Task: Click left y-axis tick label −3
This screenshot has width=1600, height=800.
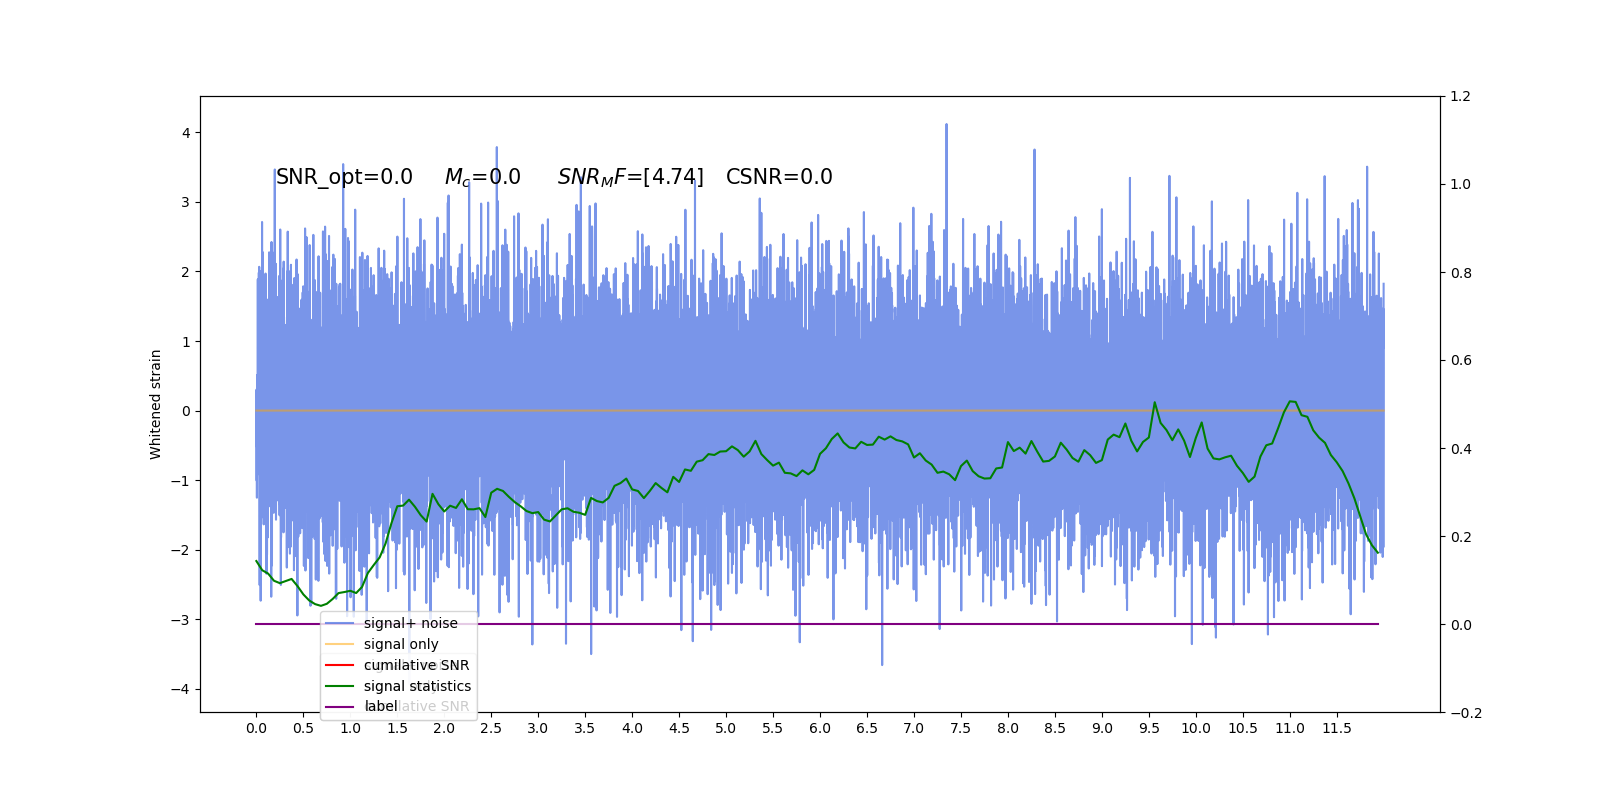Action: [x=180, y=620]
